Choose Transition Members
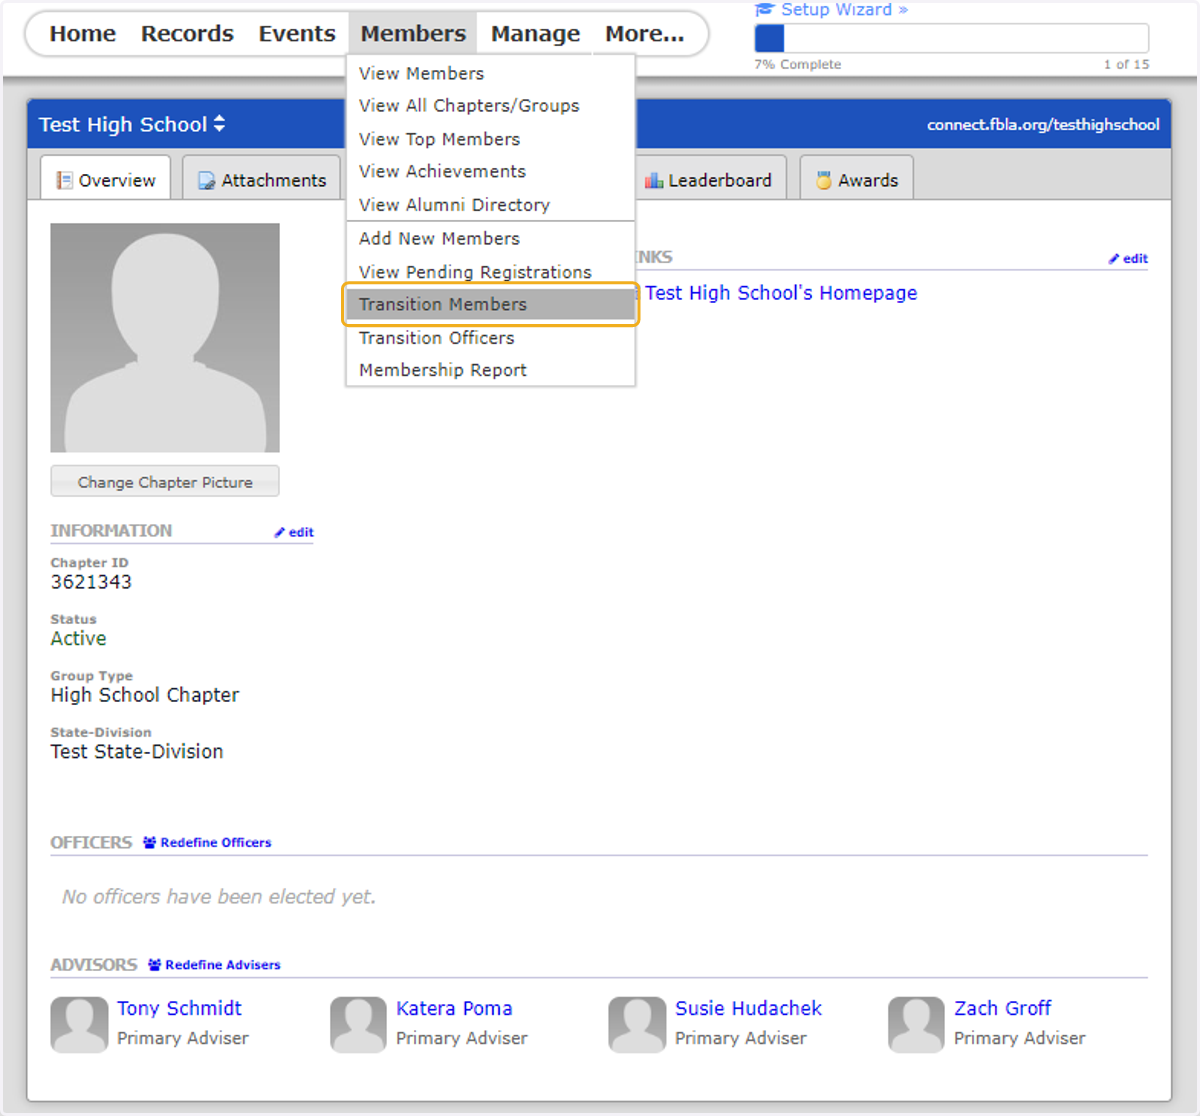The width and height of the screenshot is (1200, 1116). point(490,304)
